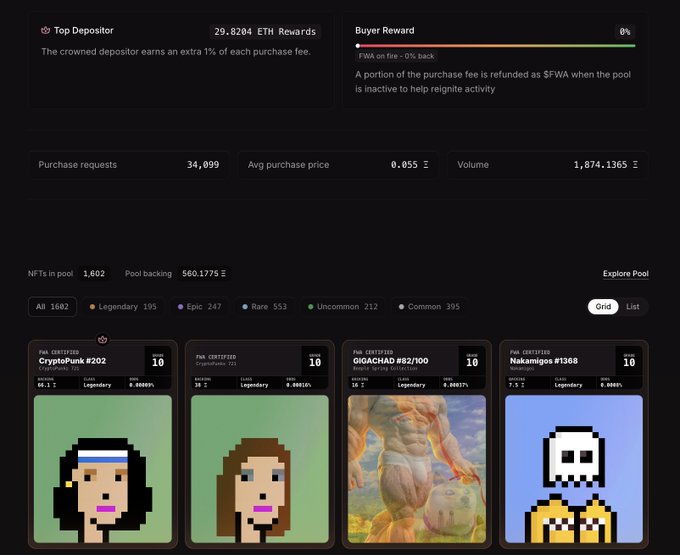
Task: Click the CryptoPunk #202 headband punk image
Action: (103, 469)
